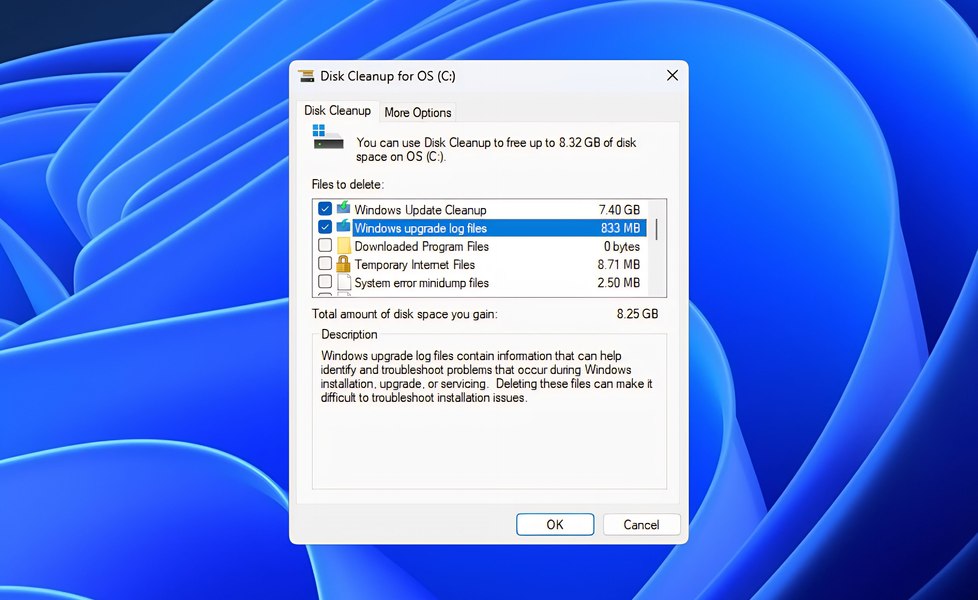Uncheck the Windows Update Cleanup checkbox
This screenshot has width=978, height=600.
[x=325, y=209]
